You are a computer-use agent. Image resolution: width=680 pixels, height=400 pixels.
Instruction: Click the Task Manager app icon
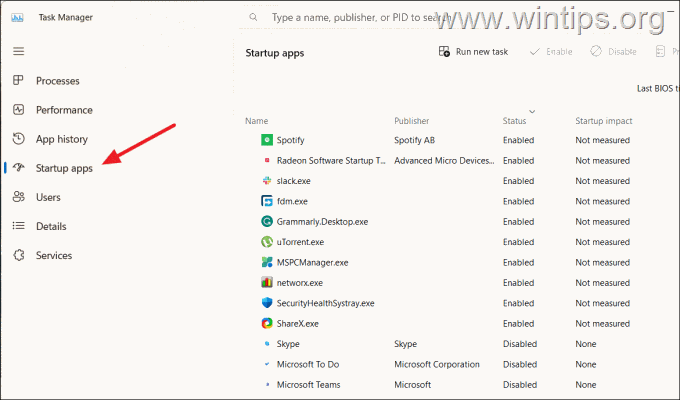coord(17,17)
